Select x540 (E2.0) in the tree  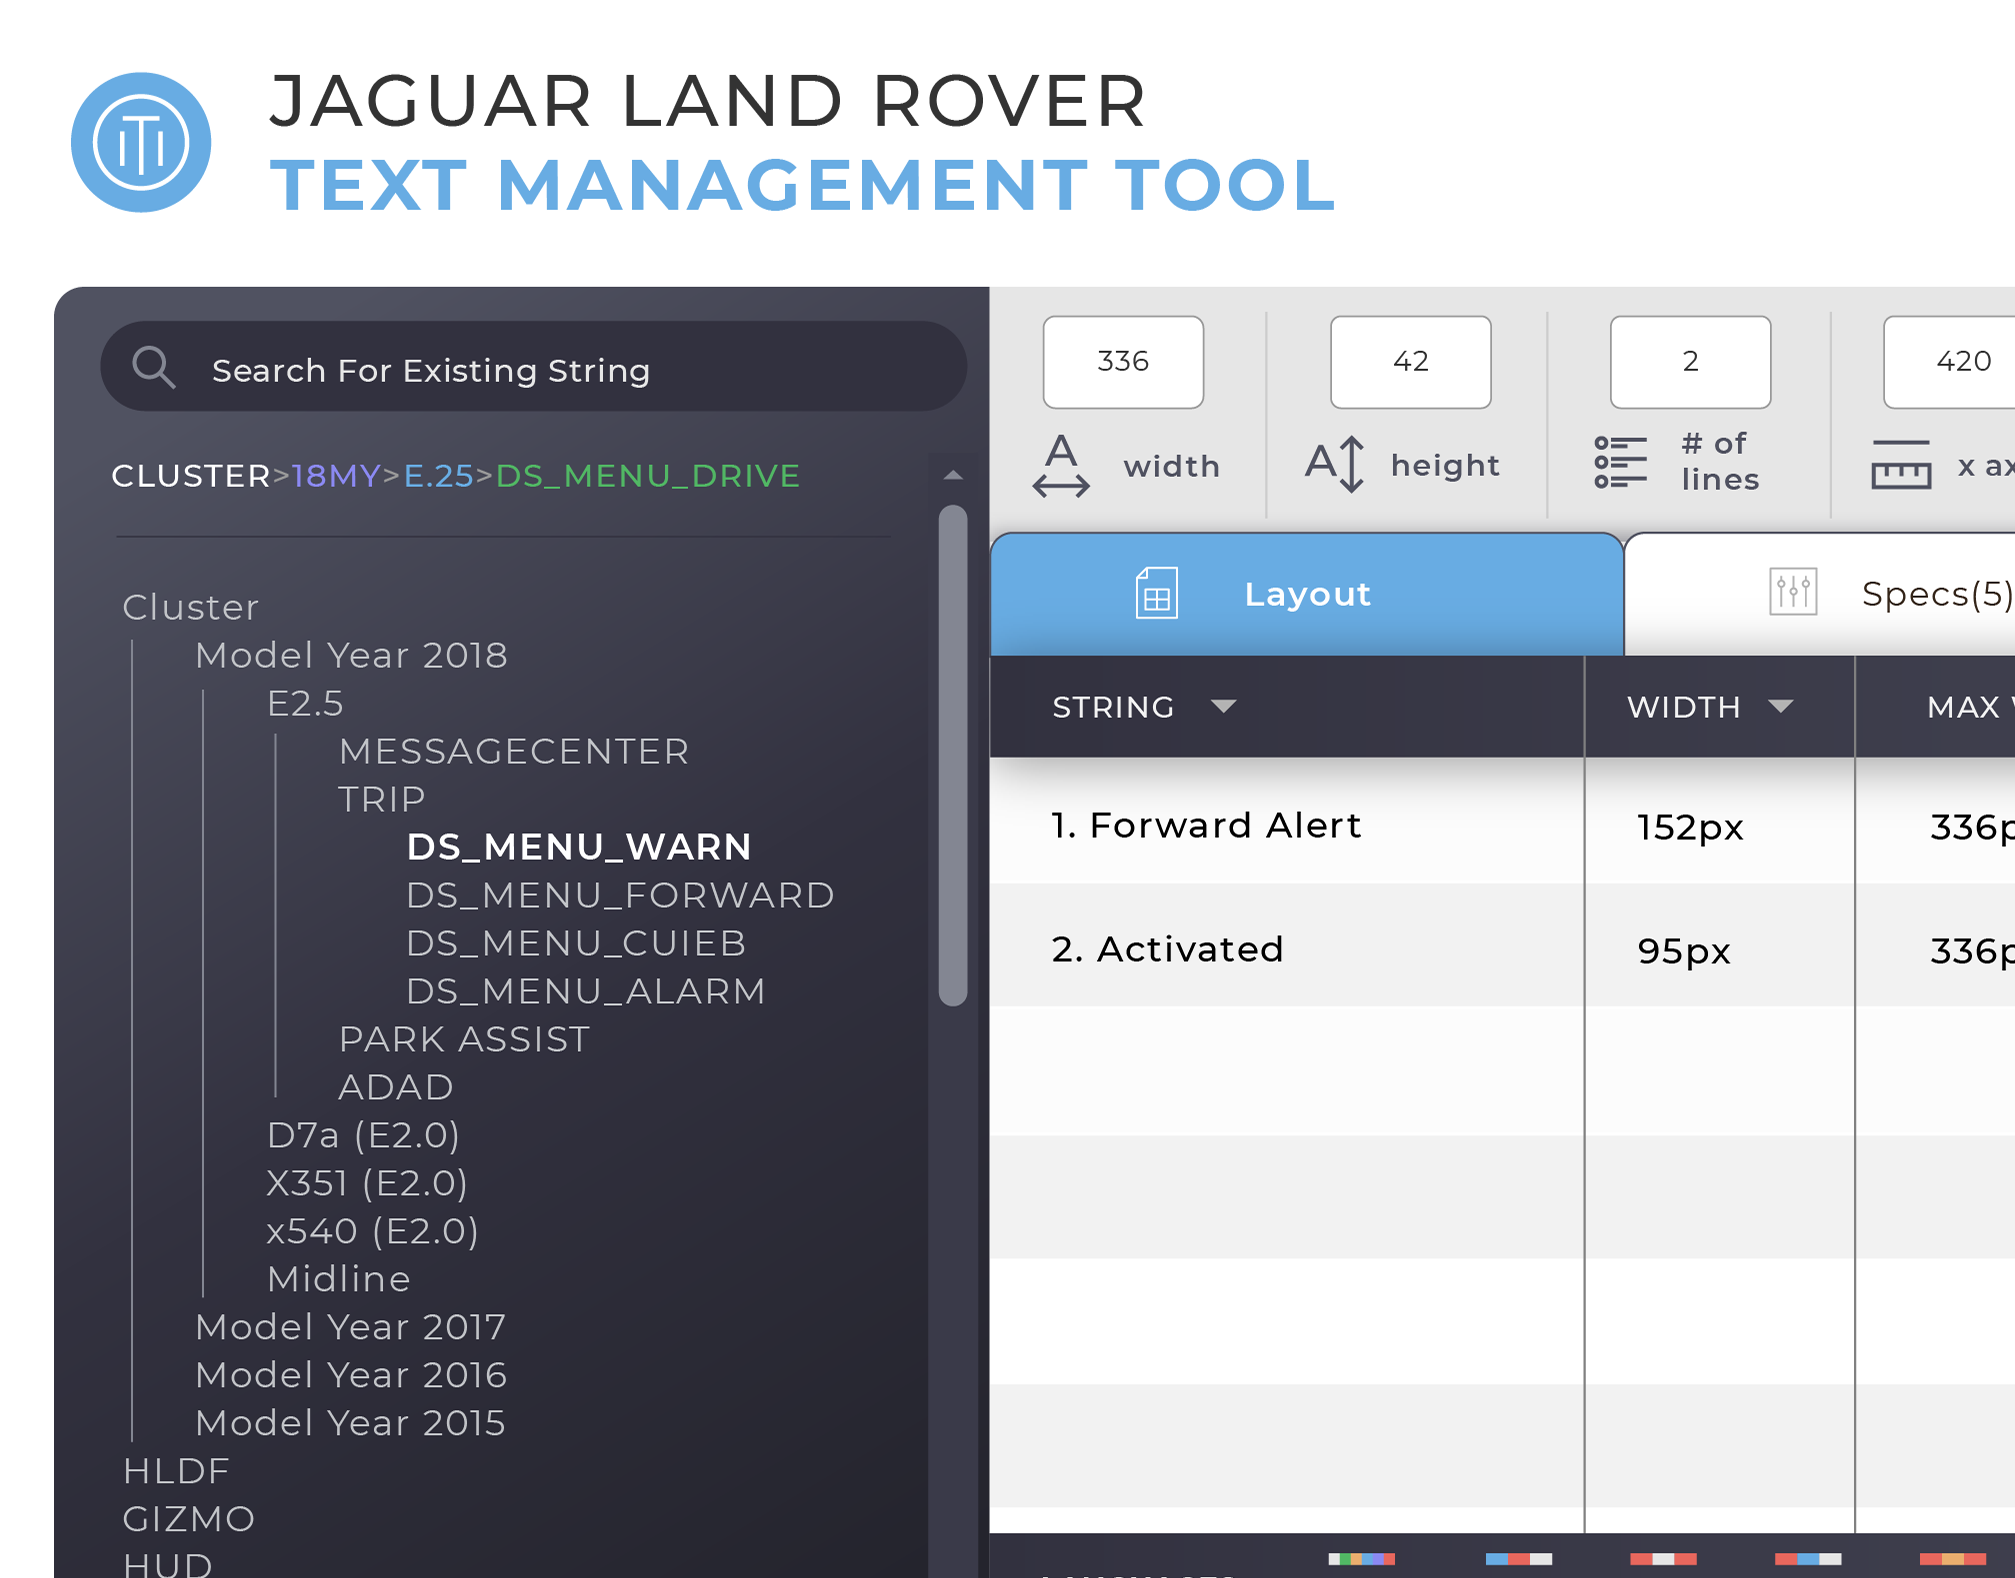coord(372,1231)
